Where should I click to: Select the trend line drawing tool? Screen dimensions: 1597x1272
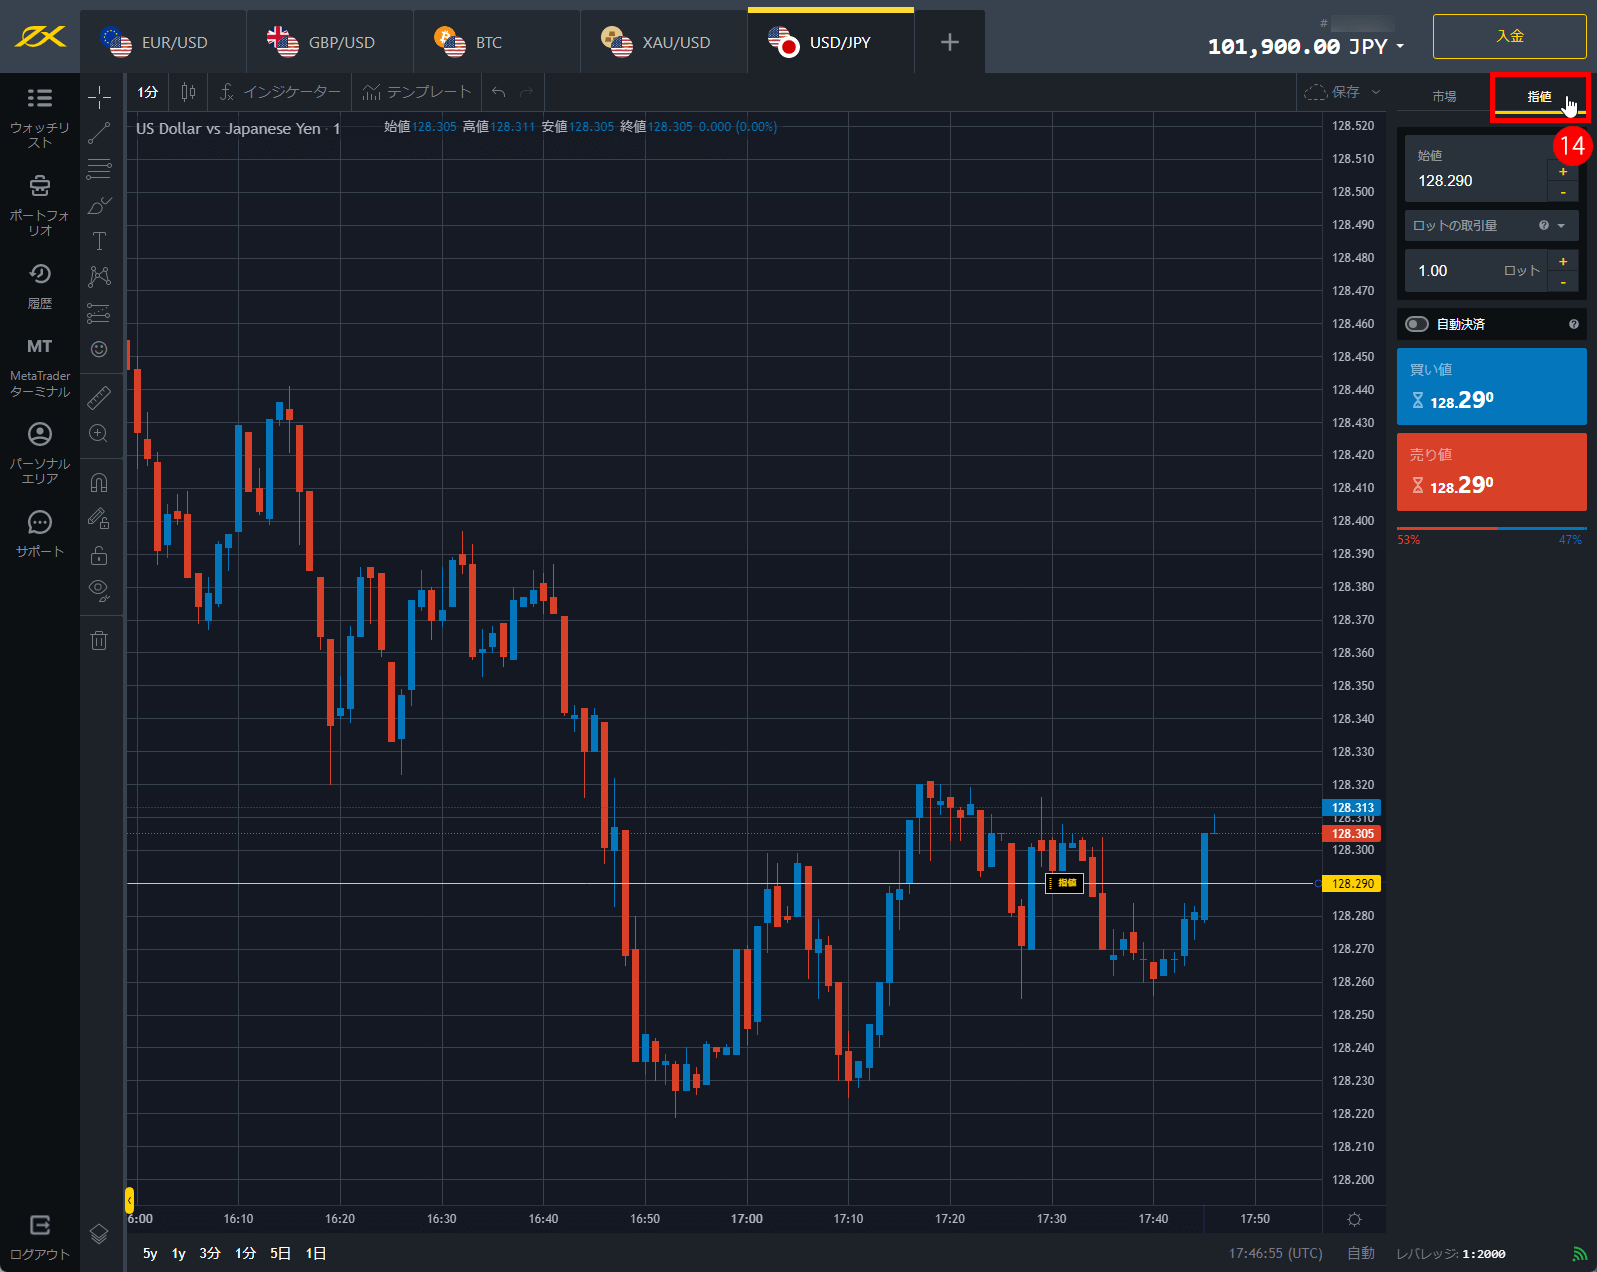click(x=99, y=133)
